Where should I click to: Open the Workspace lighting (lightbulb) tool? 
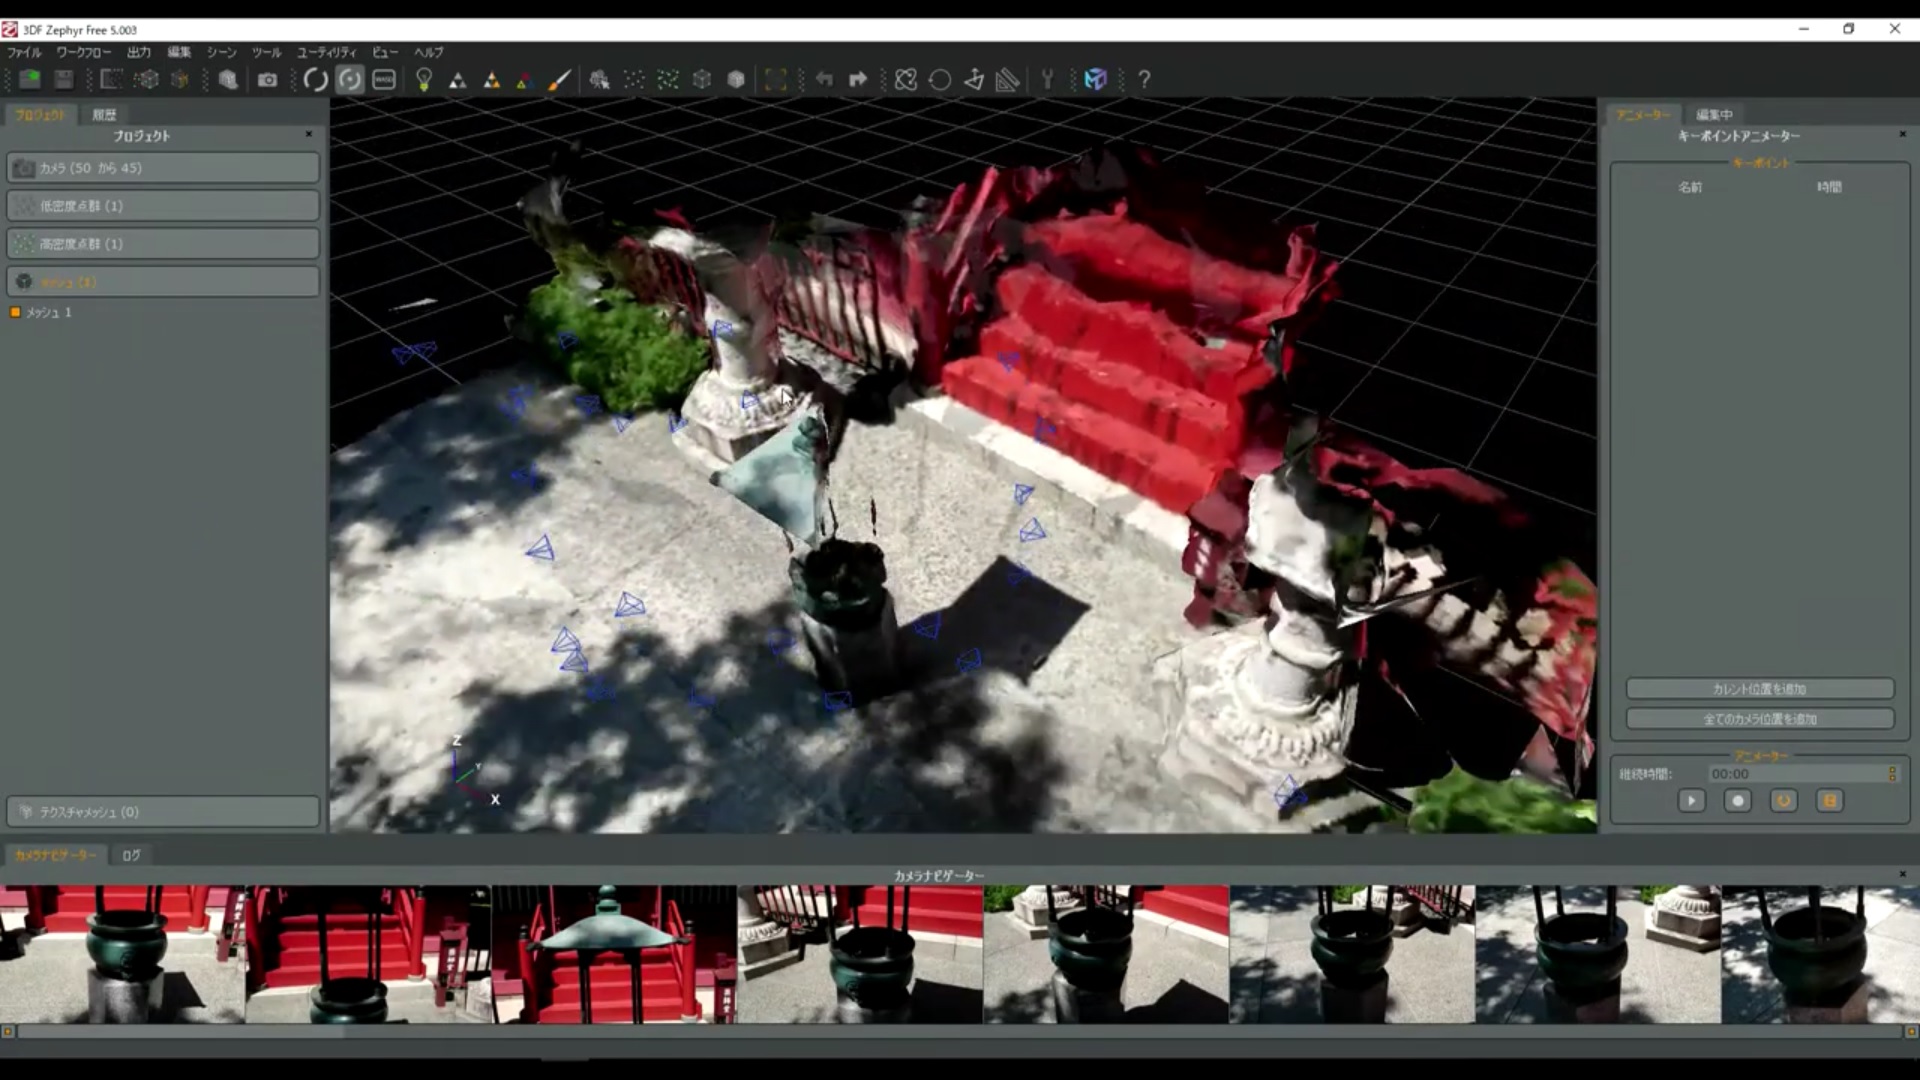coord(423,80)
